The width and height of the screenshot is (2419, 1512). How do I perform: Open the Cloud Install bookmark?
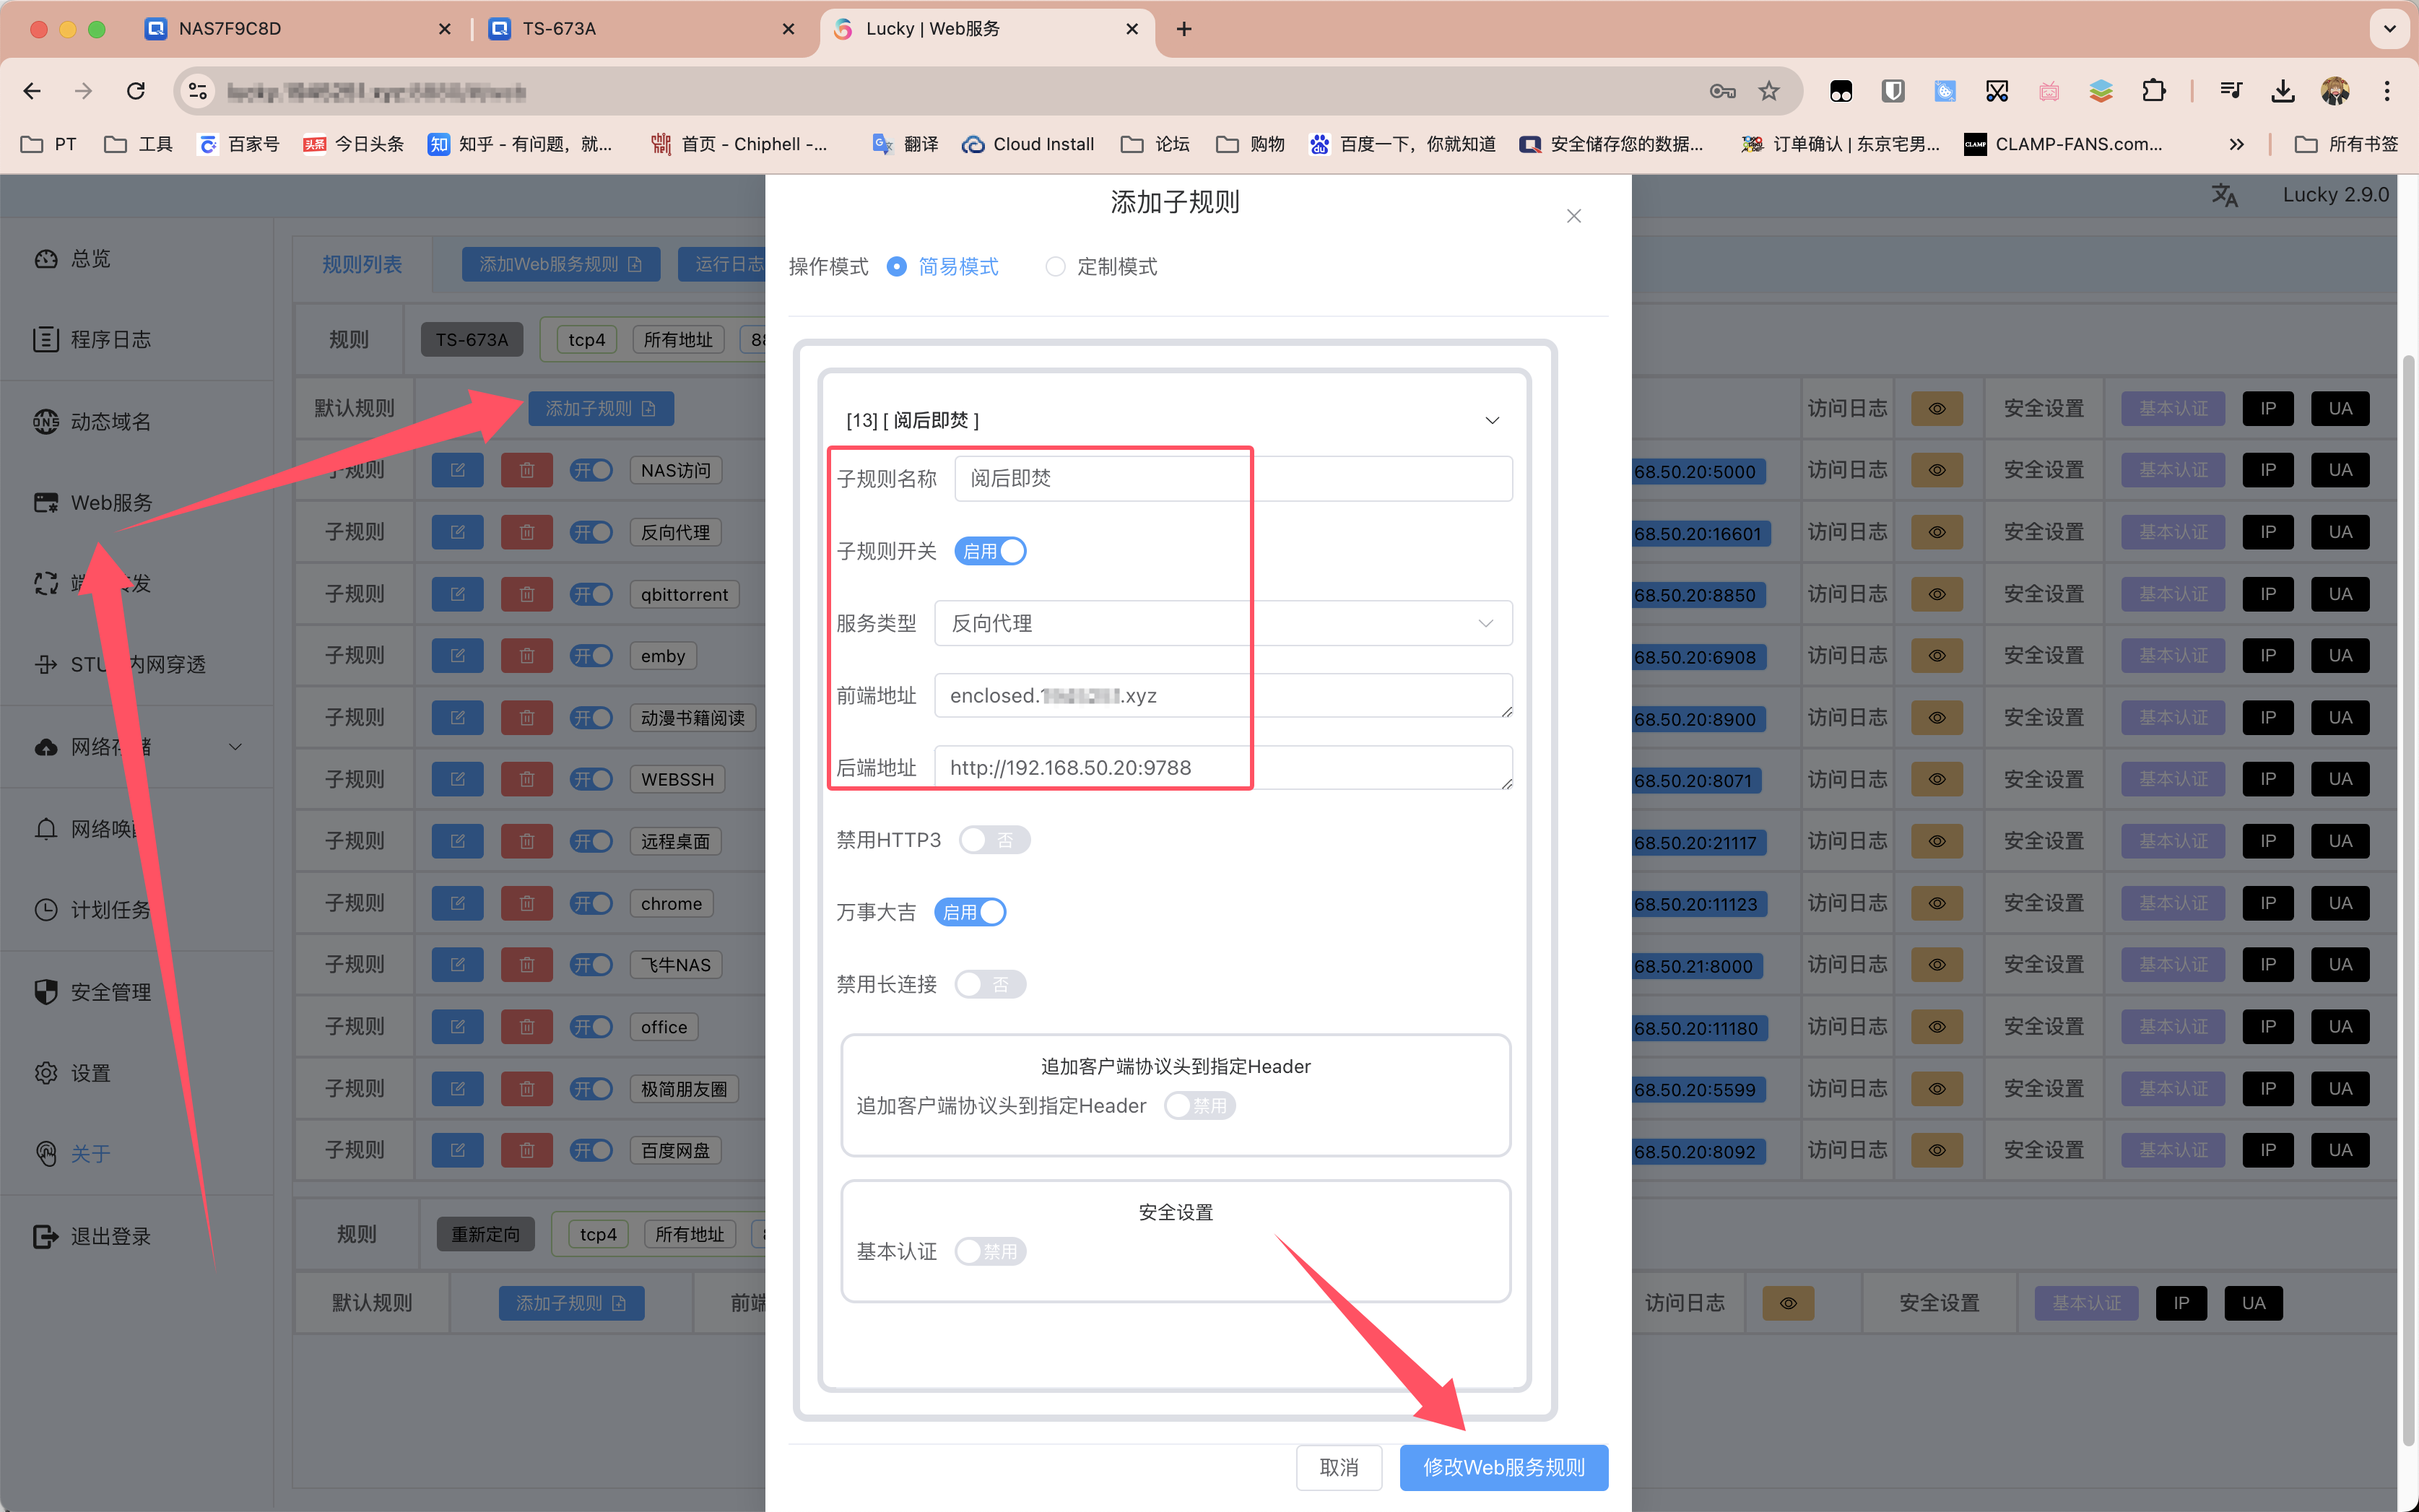[1028, 144]
